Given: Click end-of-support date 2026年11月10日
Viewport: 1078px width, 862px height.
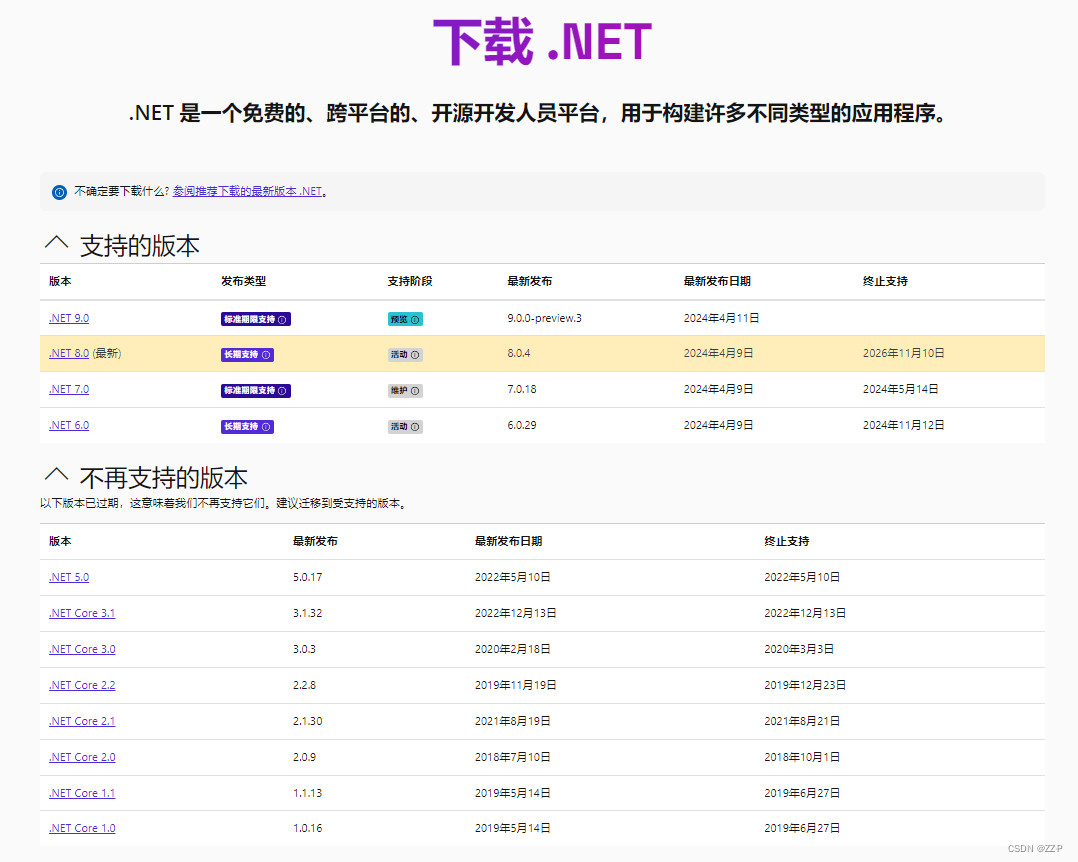Looking at the screenshot, I should coord(903,353).
